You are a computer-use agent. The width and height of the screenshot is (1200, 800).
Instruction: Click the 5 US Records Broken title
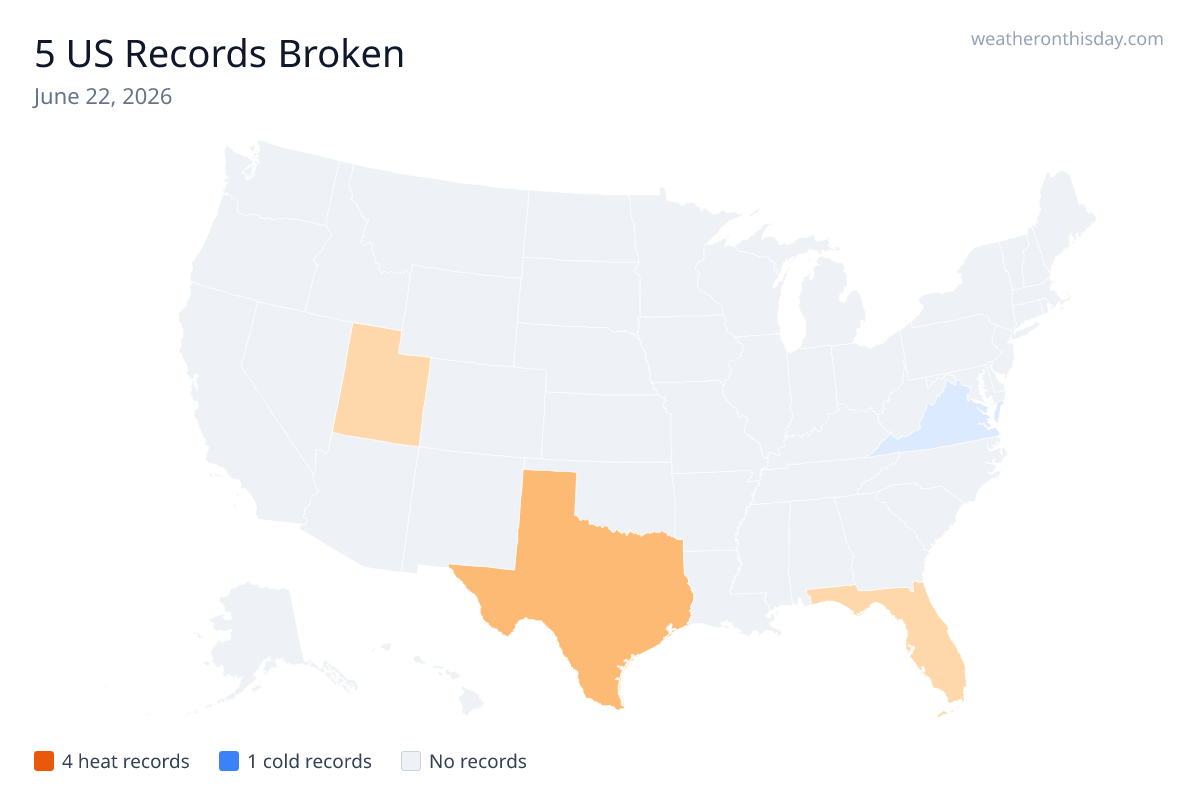220,54
